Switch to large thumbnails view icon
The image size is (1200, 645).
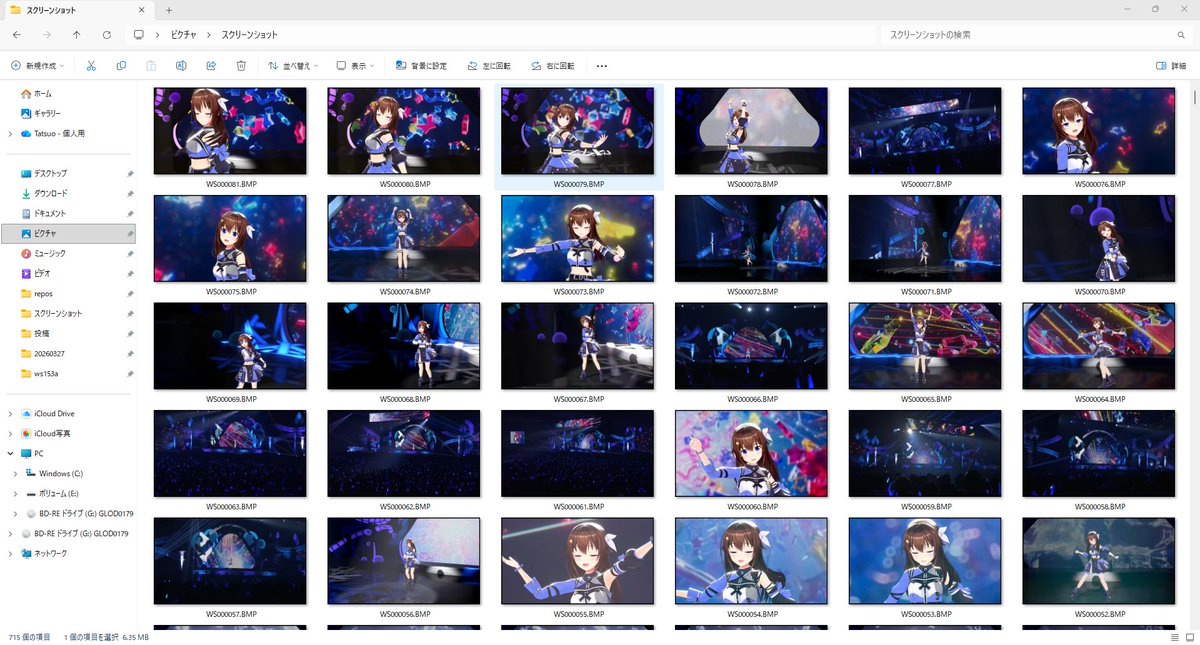pyautogui.click(x=1190, y=637)
